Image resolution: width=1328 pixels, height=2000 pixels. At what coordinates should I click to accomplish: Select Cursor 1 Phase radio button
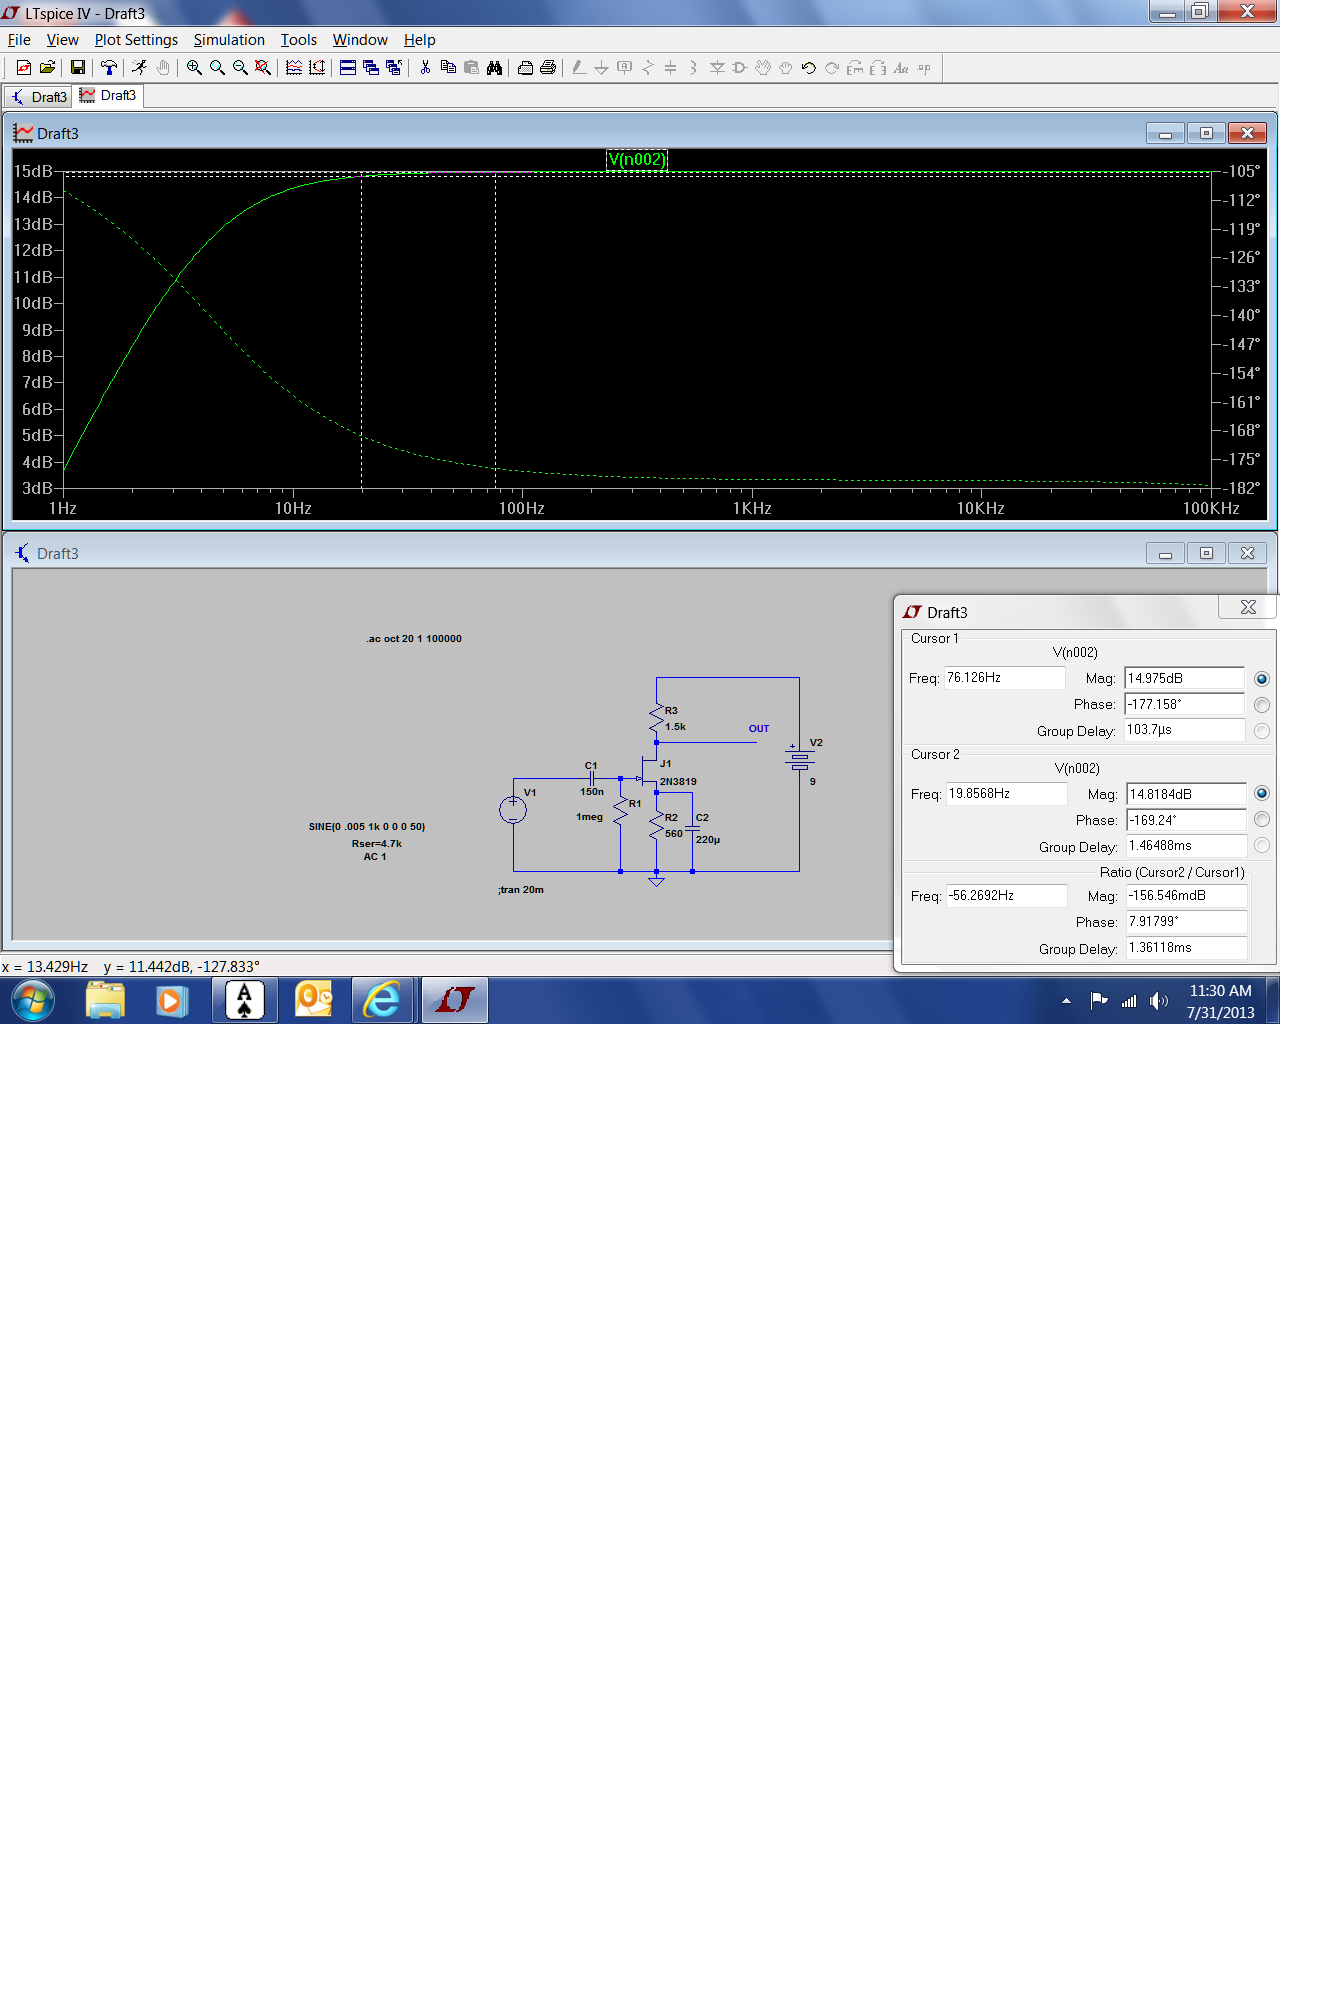[1262, 705]
